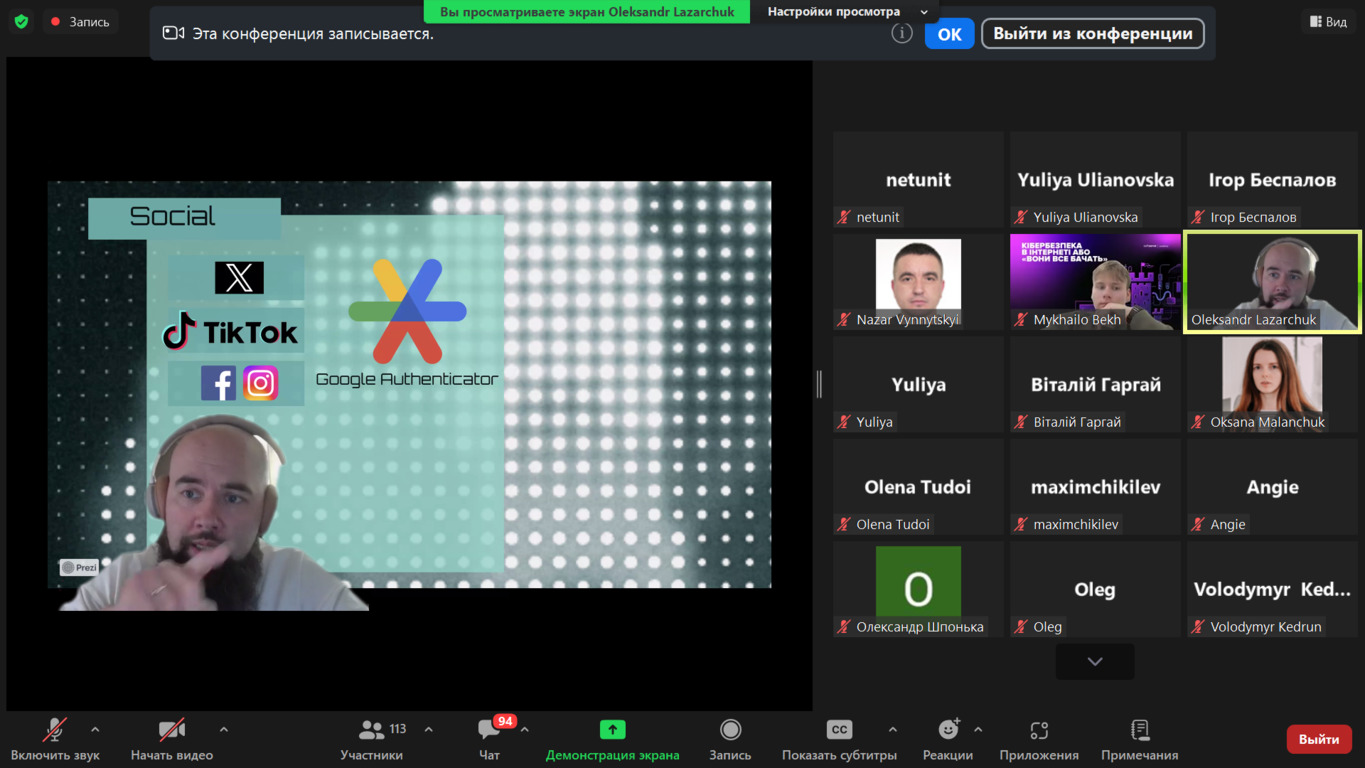Click muted mic icon on Angie tile
The width and height of the screenshot is (1365, 768).
click(1198, 524)
